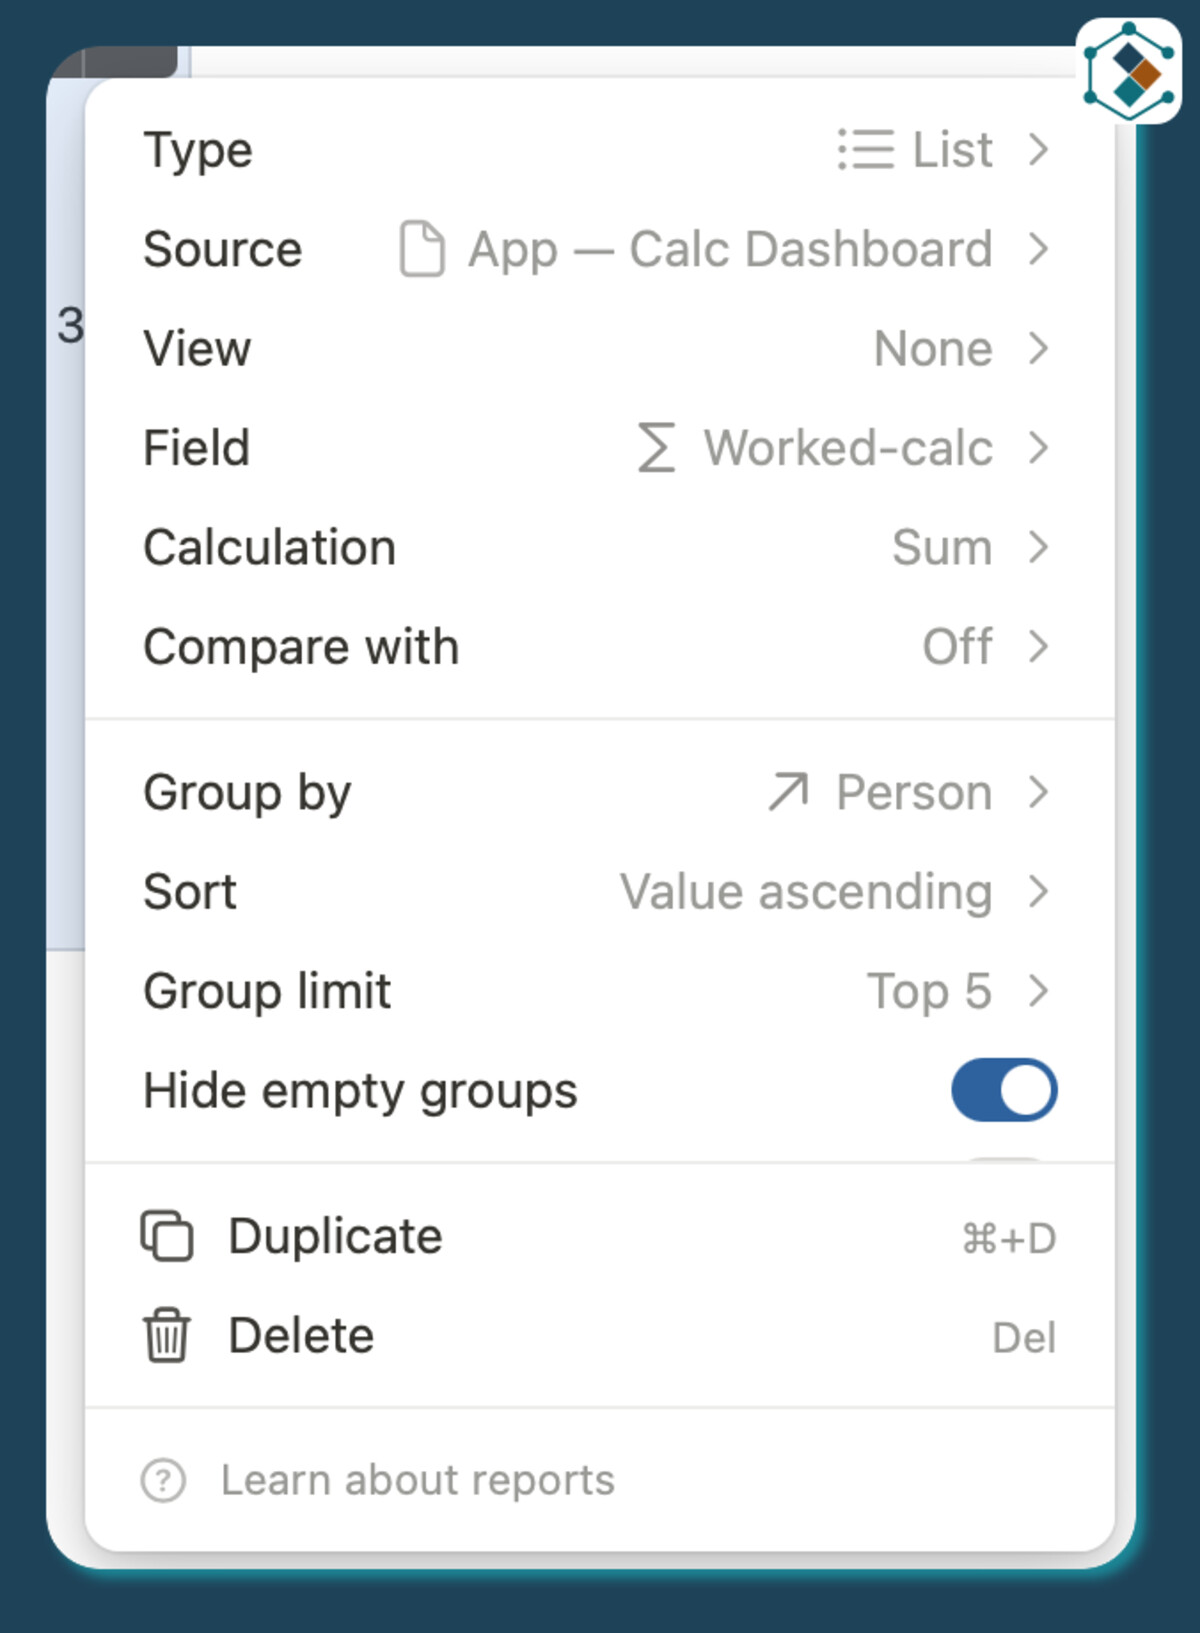This screenshot has width=1200, height=1633.
Task: Open the Learn about reports link
Action: 417,1480
